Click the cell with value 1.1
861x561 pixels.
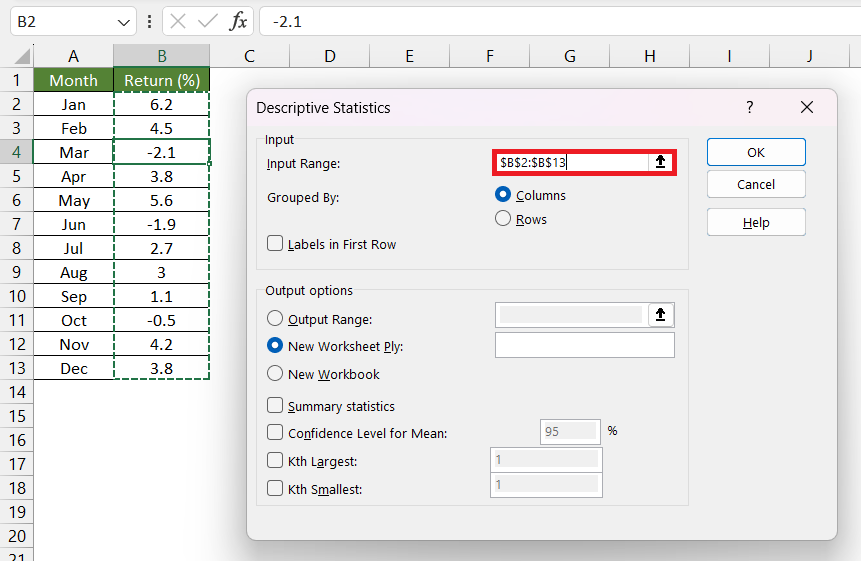[x=161, y=296]
